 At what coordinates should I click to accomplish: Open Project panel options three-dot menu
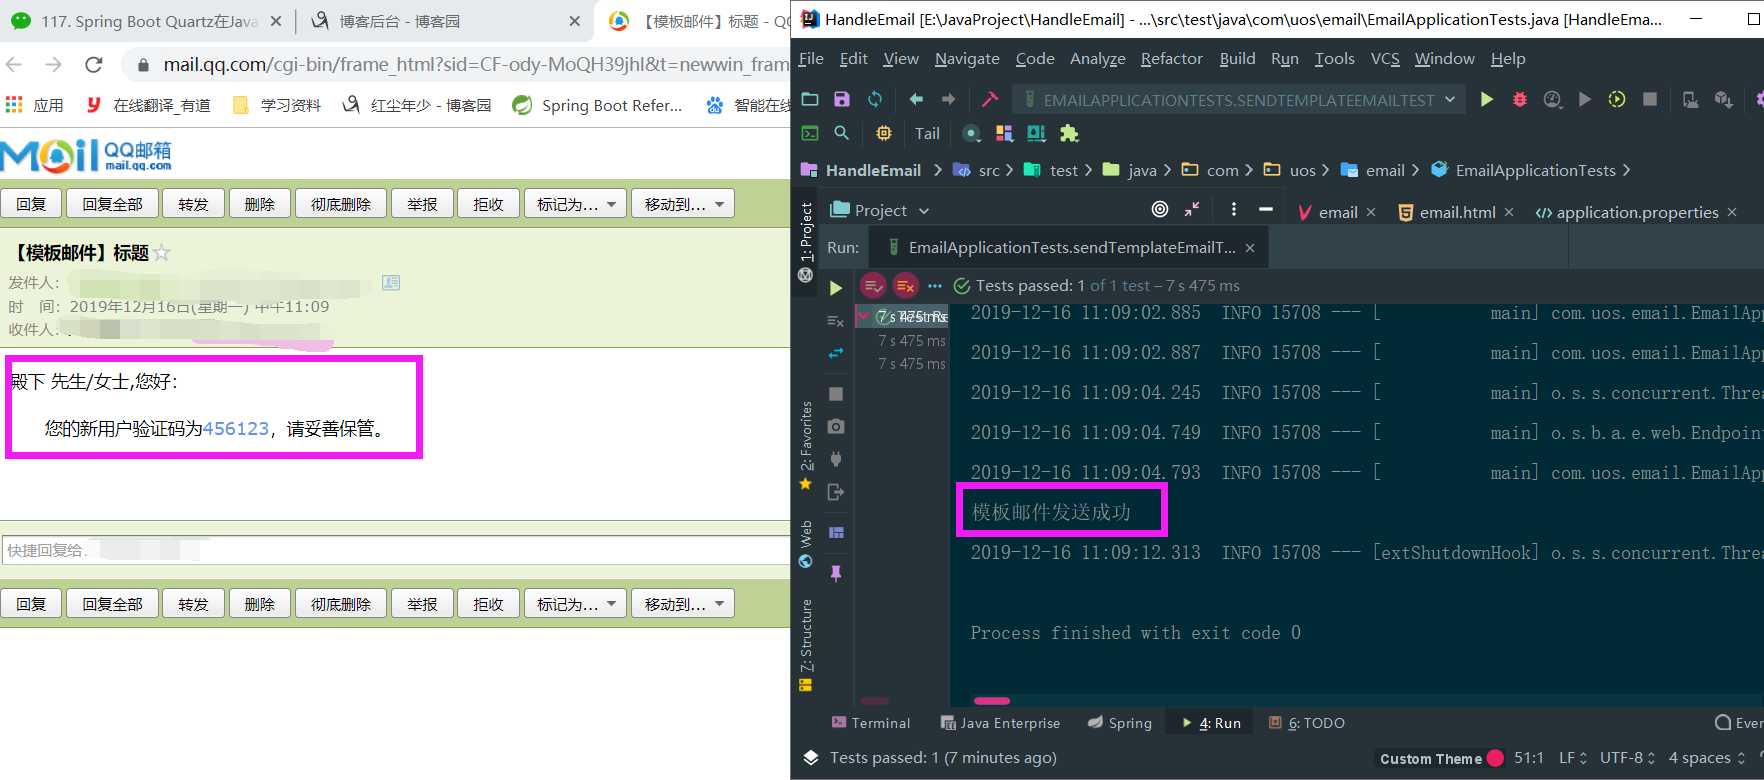(x=1234, y=209)
